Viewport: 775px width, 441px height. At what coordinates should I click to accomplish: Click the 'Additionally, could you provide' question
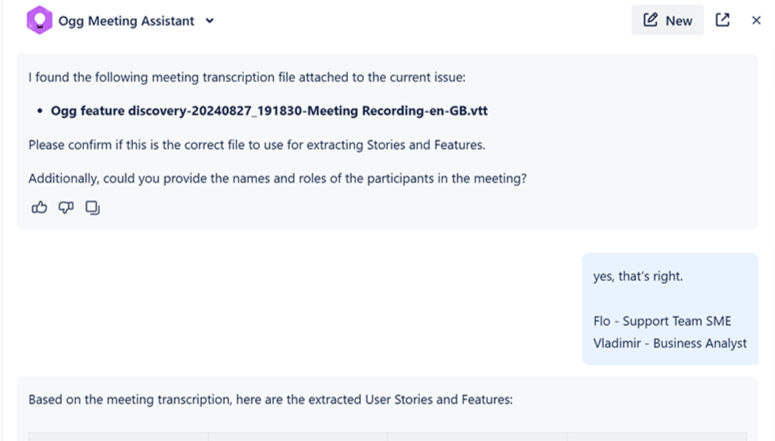tap(277, 178)
